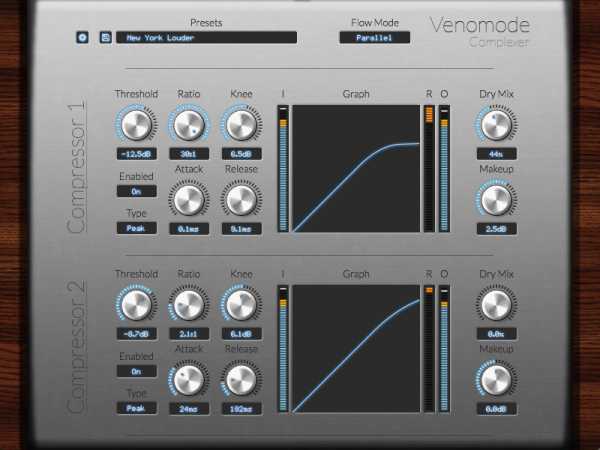This screenshot has width=600, height=450.
Task: Click the Compressor 1 Ratio knob
Action: (x=189, y=125)
